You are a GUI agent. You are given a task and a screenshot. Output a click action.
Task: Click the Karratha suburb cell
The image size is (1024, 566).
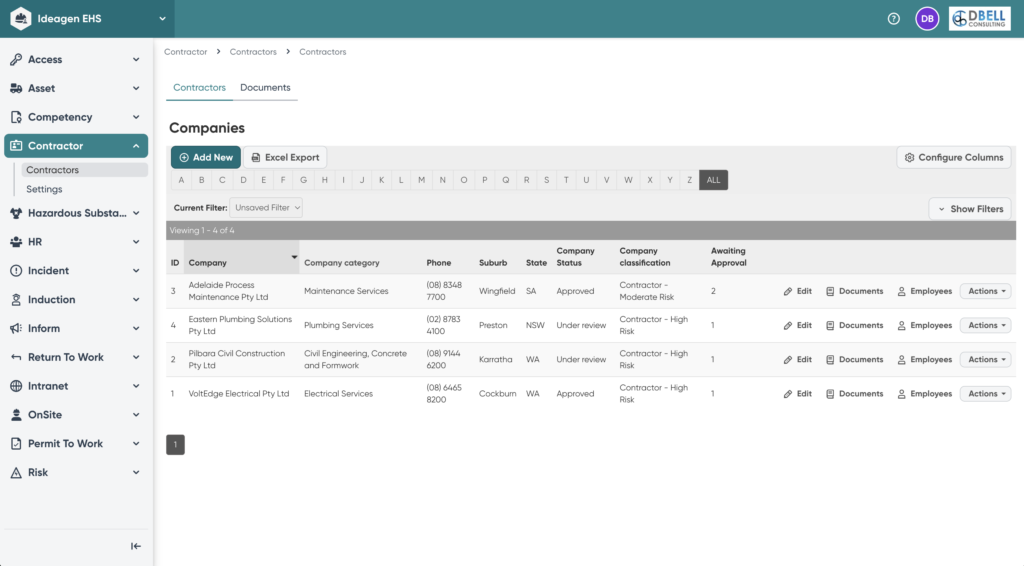tap(495, 360)
